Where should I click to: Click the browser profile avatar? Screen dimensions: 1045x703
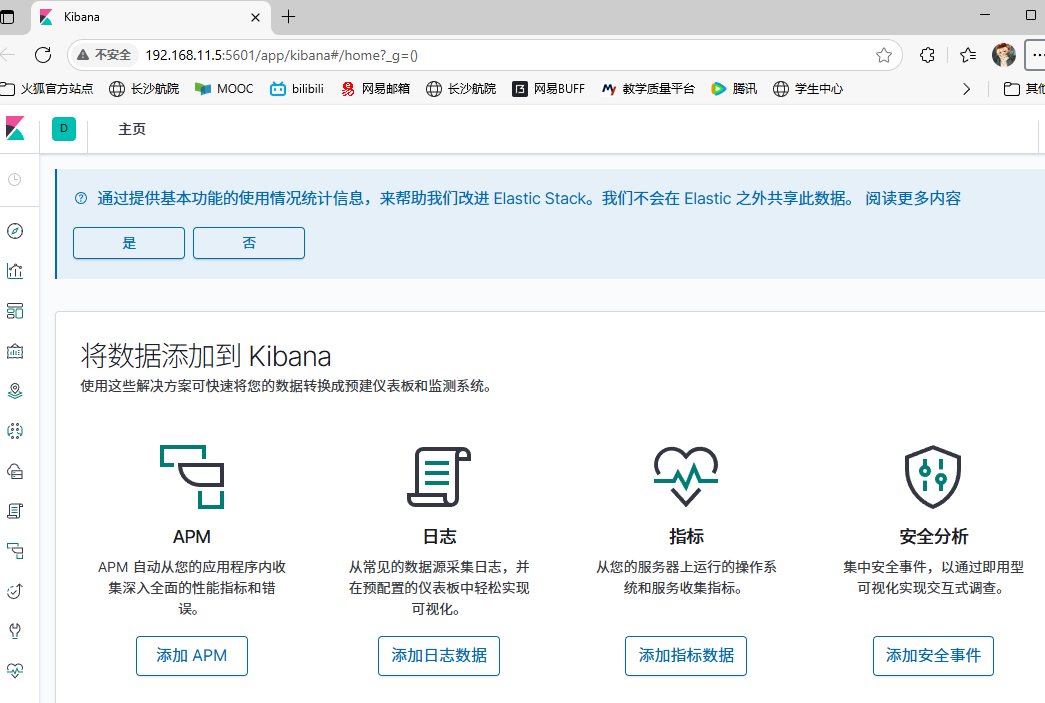1004,55
